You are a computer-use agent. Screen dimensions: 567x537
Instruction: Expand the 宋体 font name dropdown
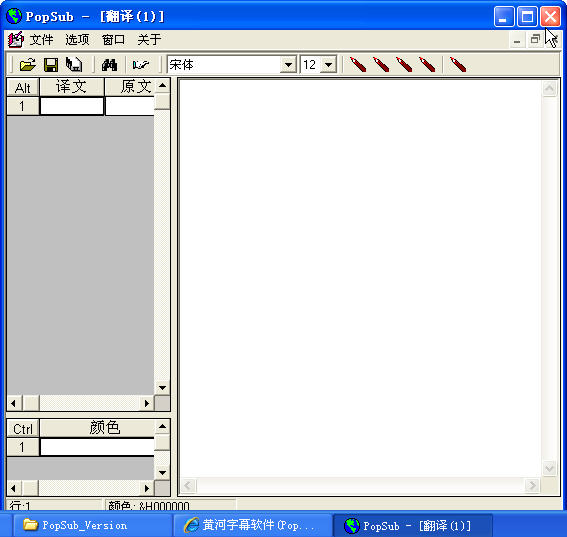(x=288, y=65)
